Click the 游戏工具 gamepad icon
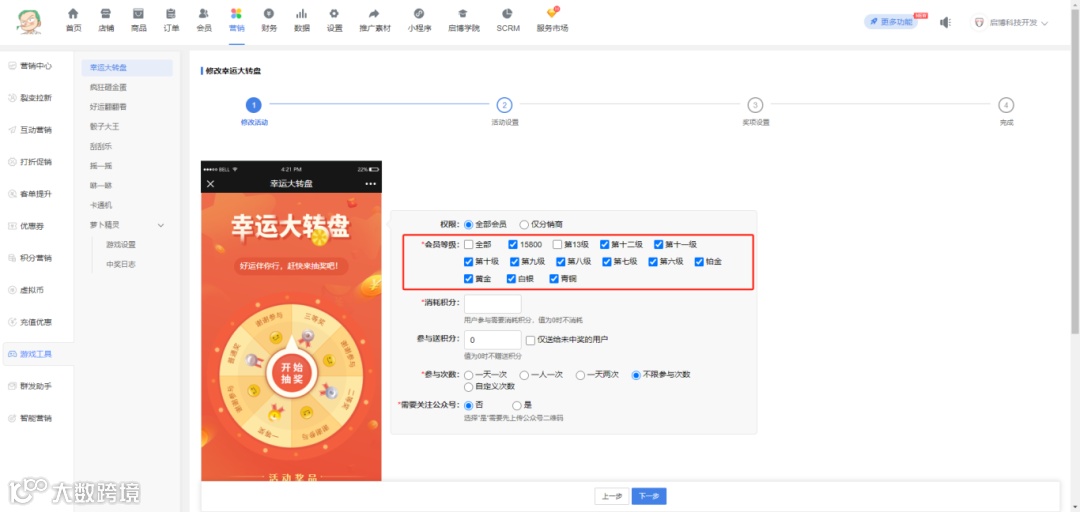The image size is (1080, 512). 12,354
